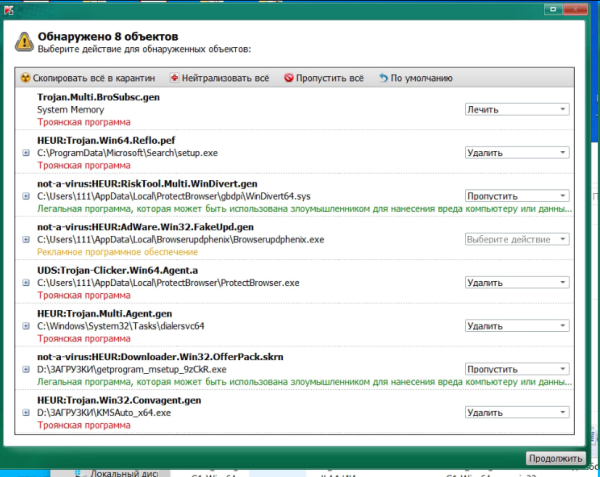This screenshot has width=600, height=477.
Task: Click the System Memory location text
Action: 70,110
